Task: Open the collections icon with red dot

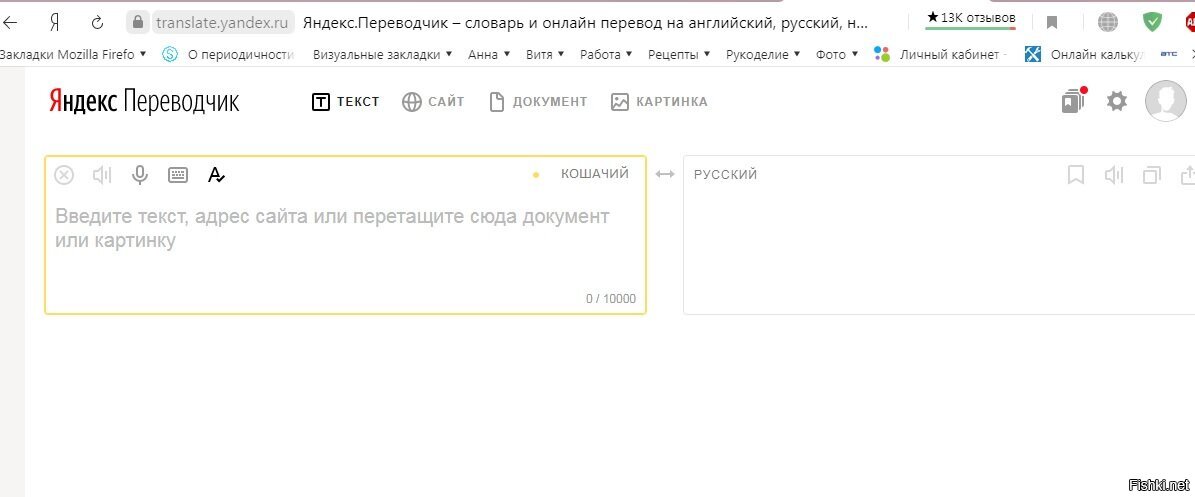Action: (x=1074, y=101)
